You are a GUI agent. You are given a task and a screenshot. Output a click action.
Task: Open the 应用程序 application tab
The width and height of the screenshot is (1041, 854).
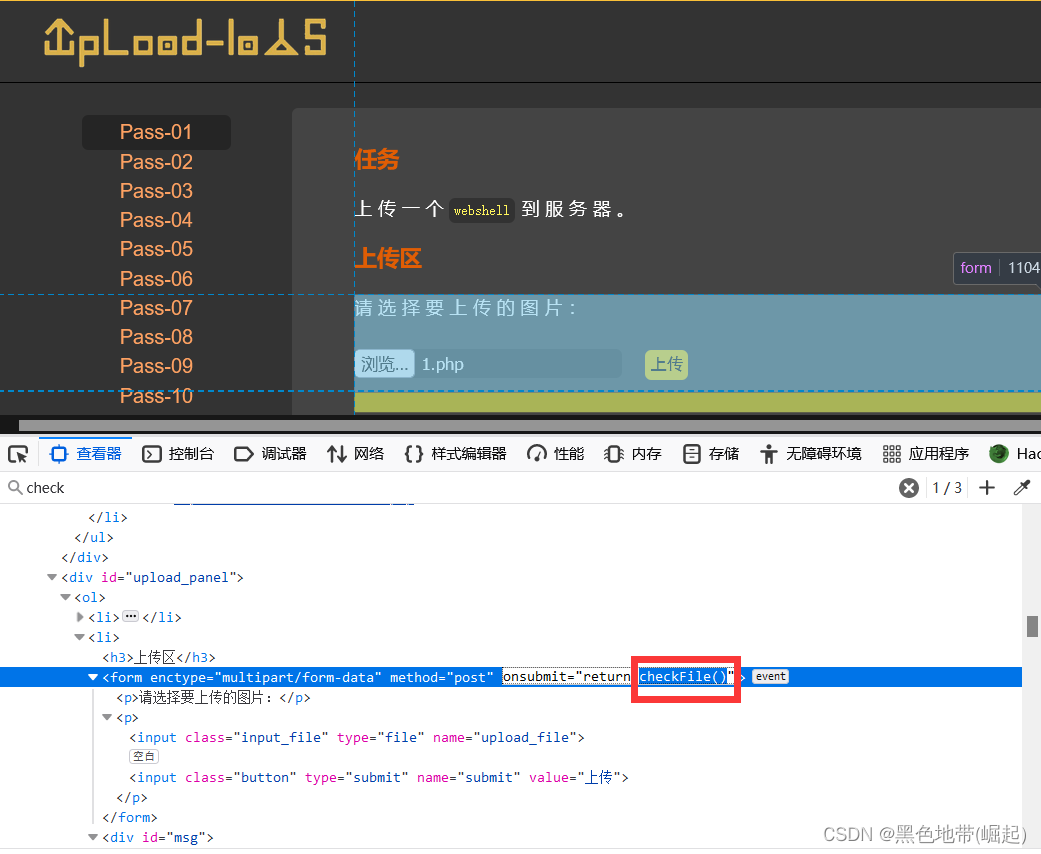click(x=925, y=454)
